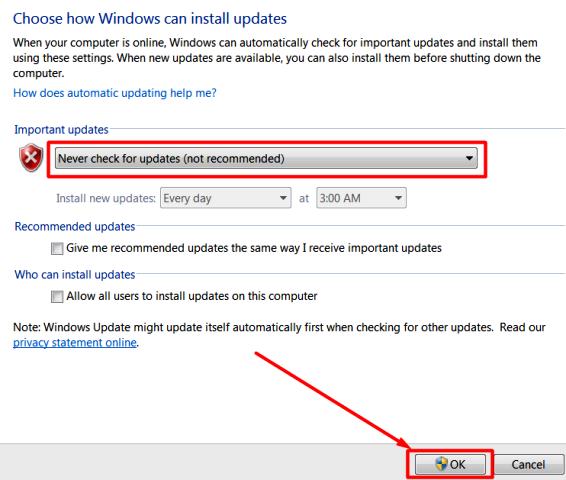566x480 pixels.
Task: Click the 3:00 AM dropdown arrow
Action: 398,198
